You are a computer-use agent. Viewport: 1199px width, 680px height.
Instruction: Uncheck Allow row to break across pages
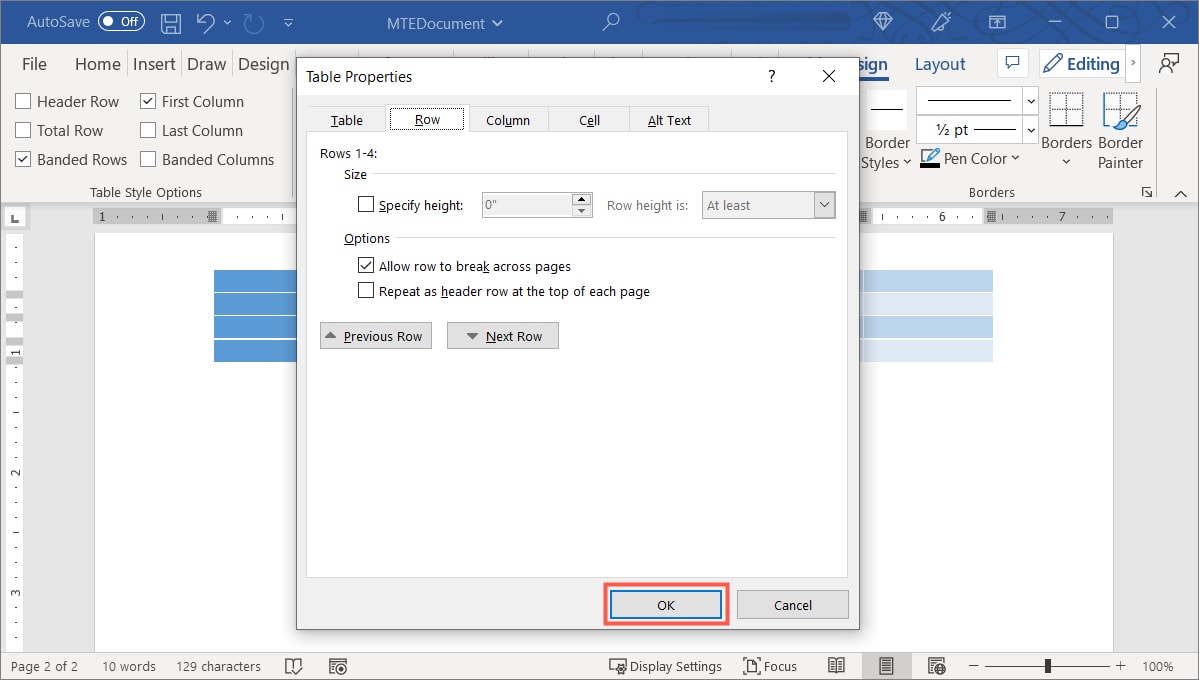click(366, 265)
